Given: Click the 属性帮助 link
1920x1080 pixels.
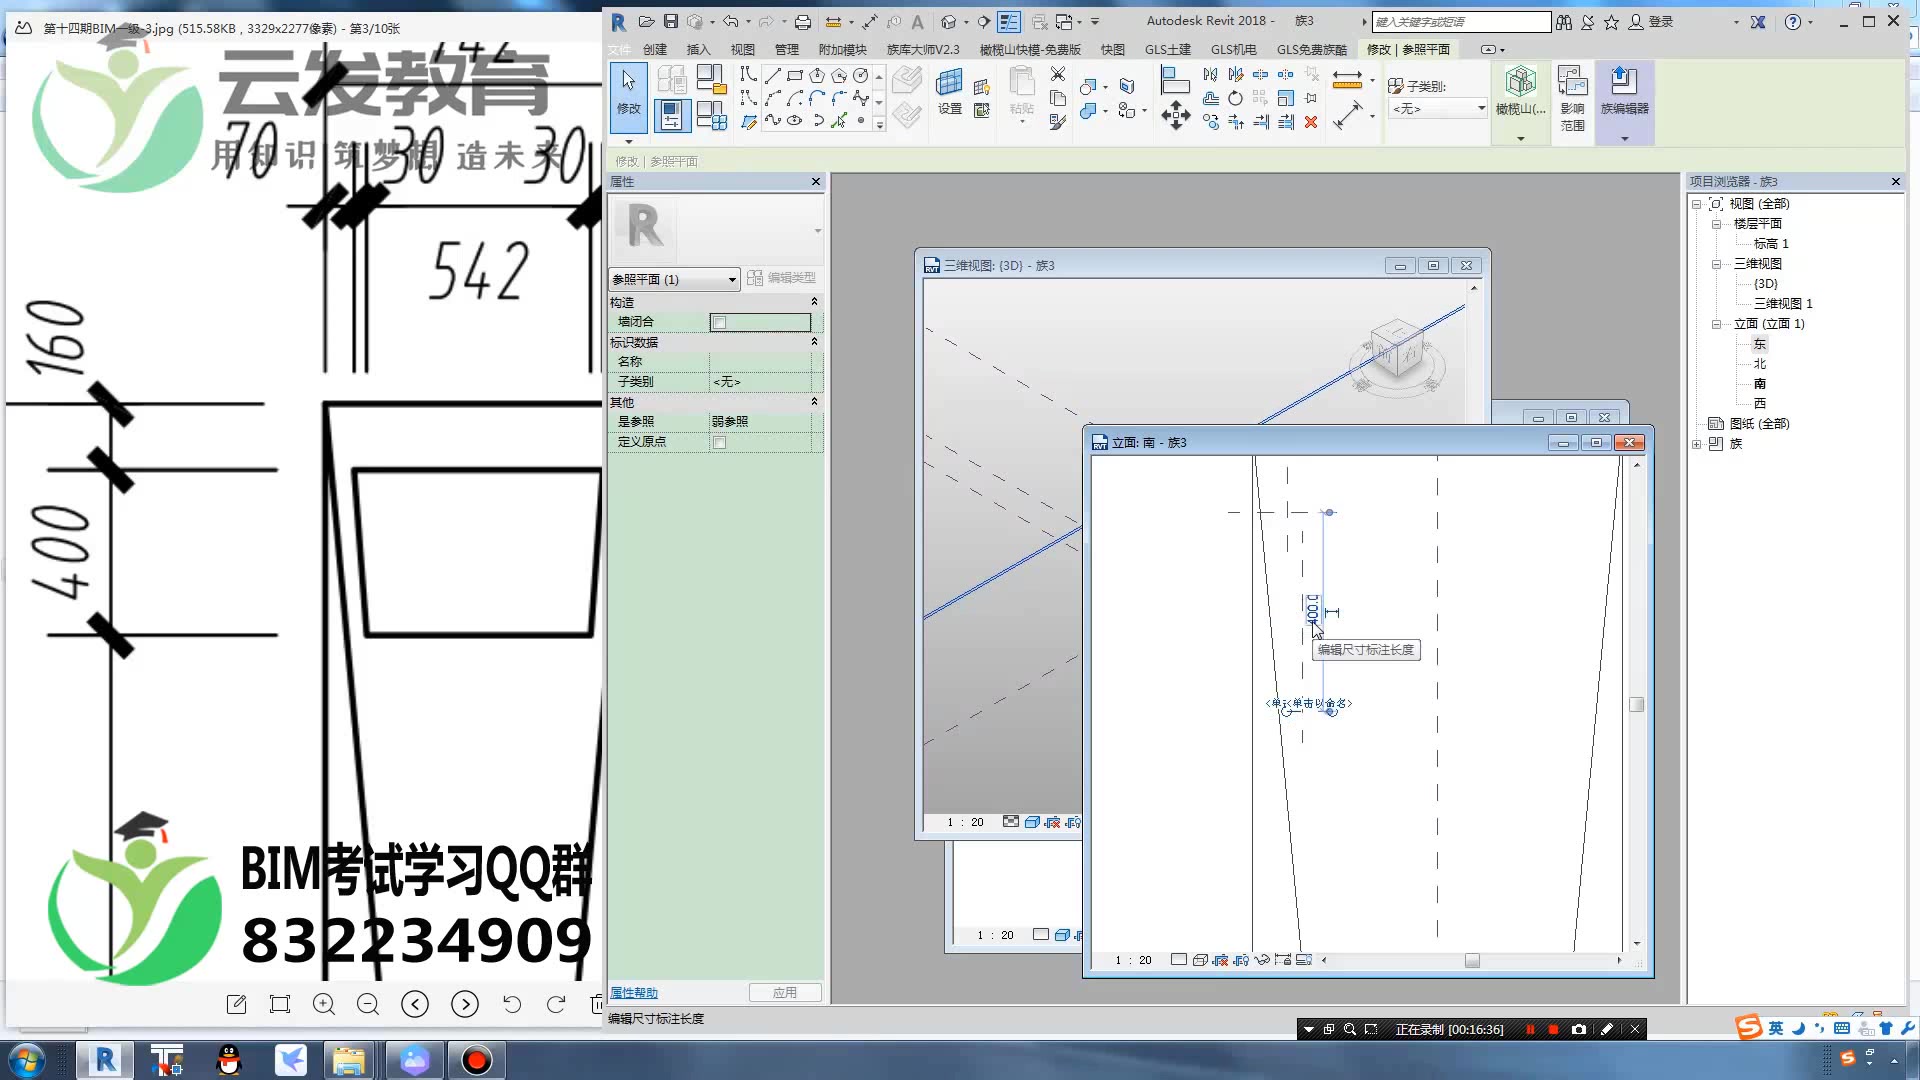Looking at the screenshot, I should [634, 992].
